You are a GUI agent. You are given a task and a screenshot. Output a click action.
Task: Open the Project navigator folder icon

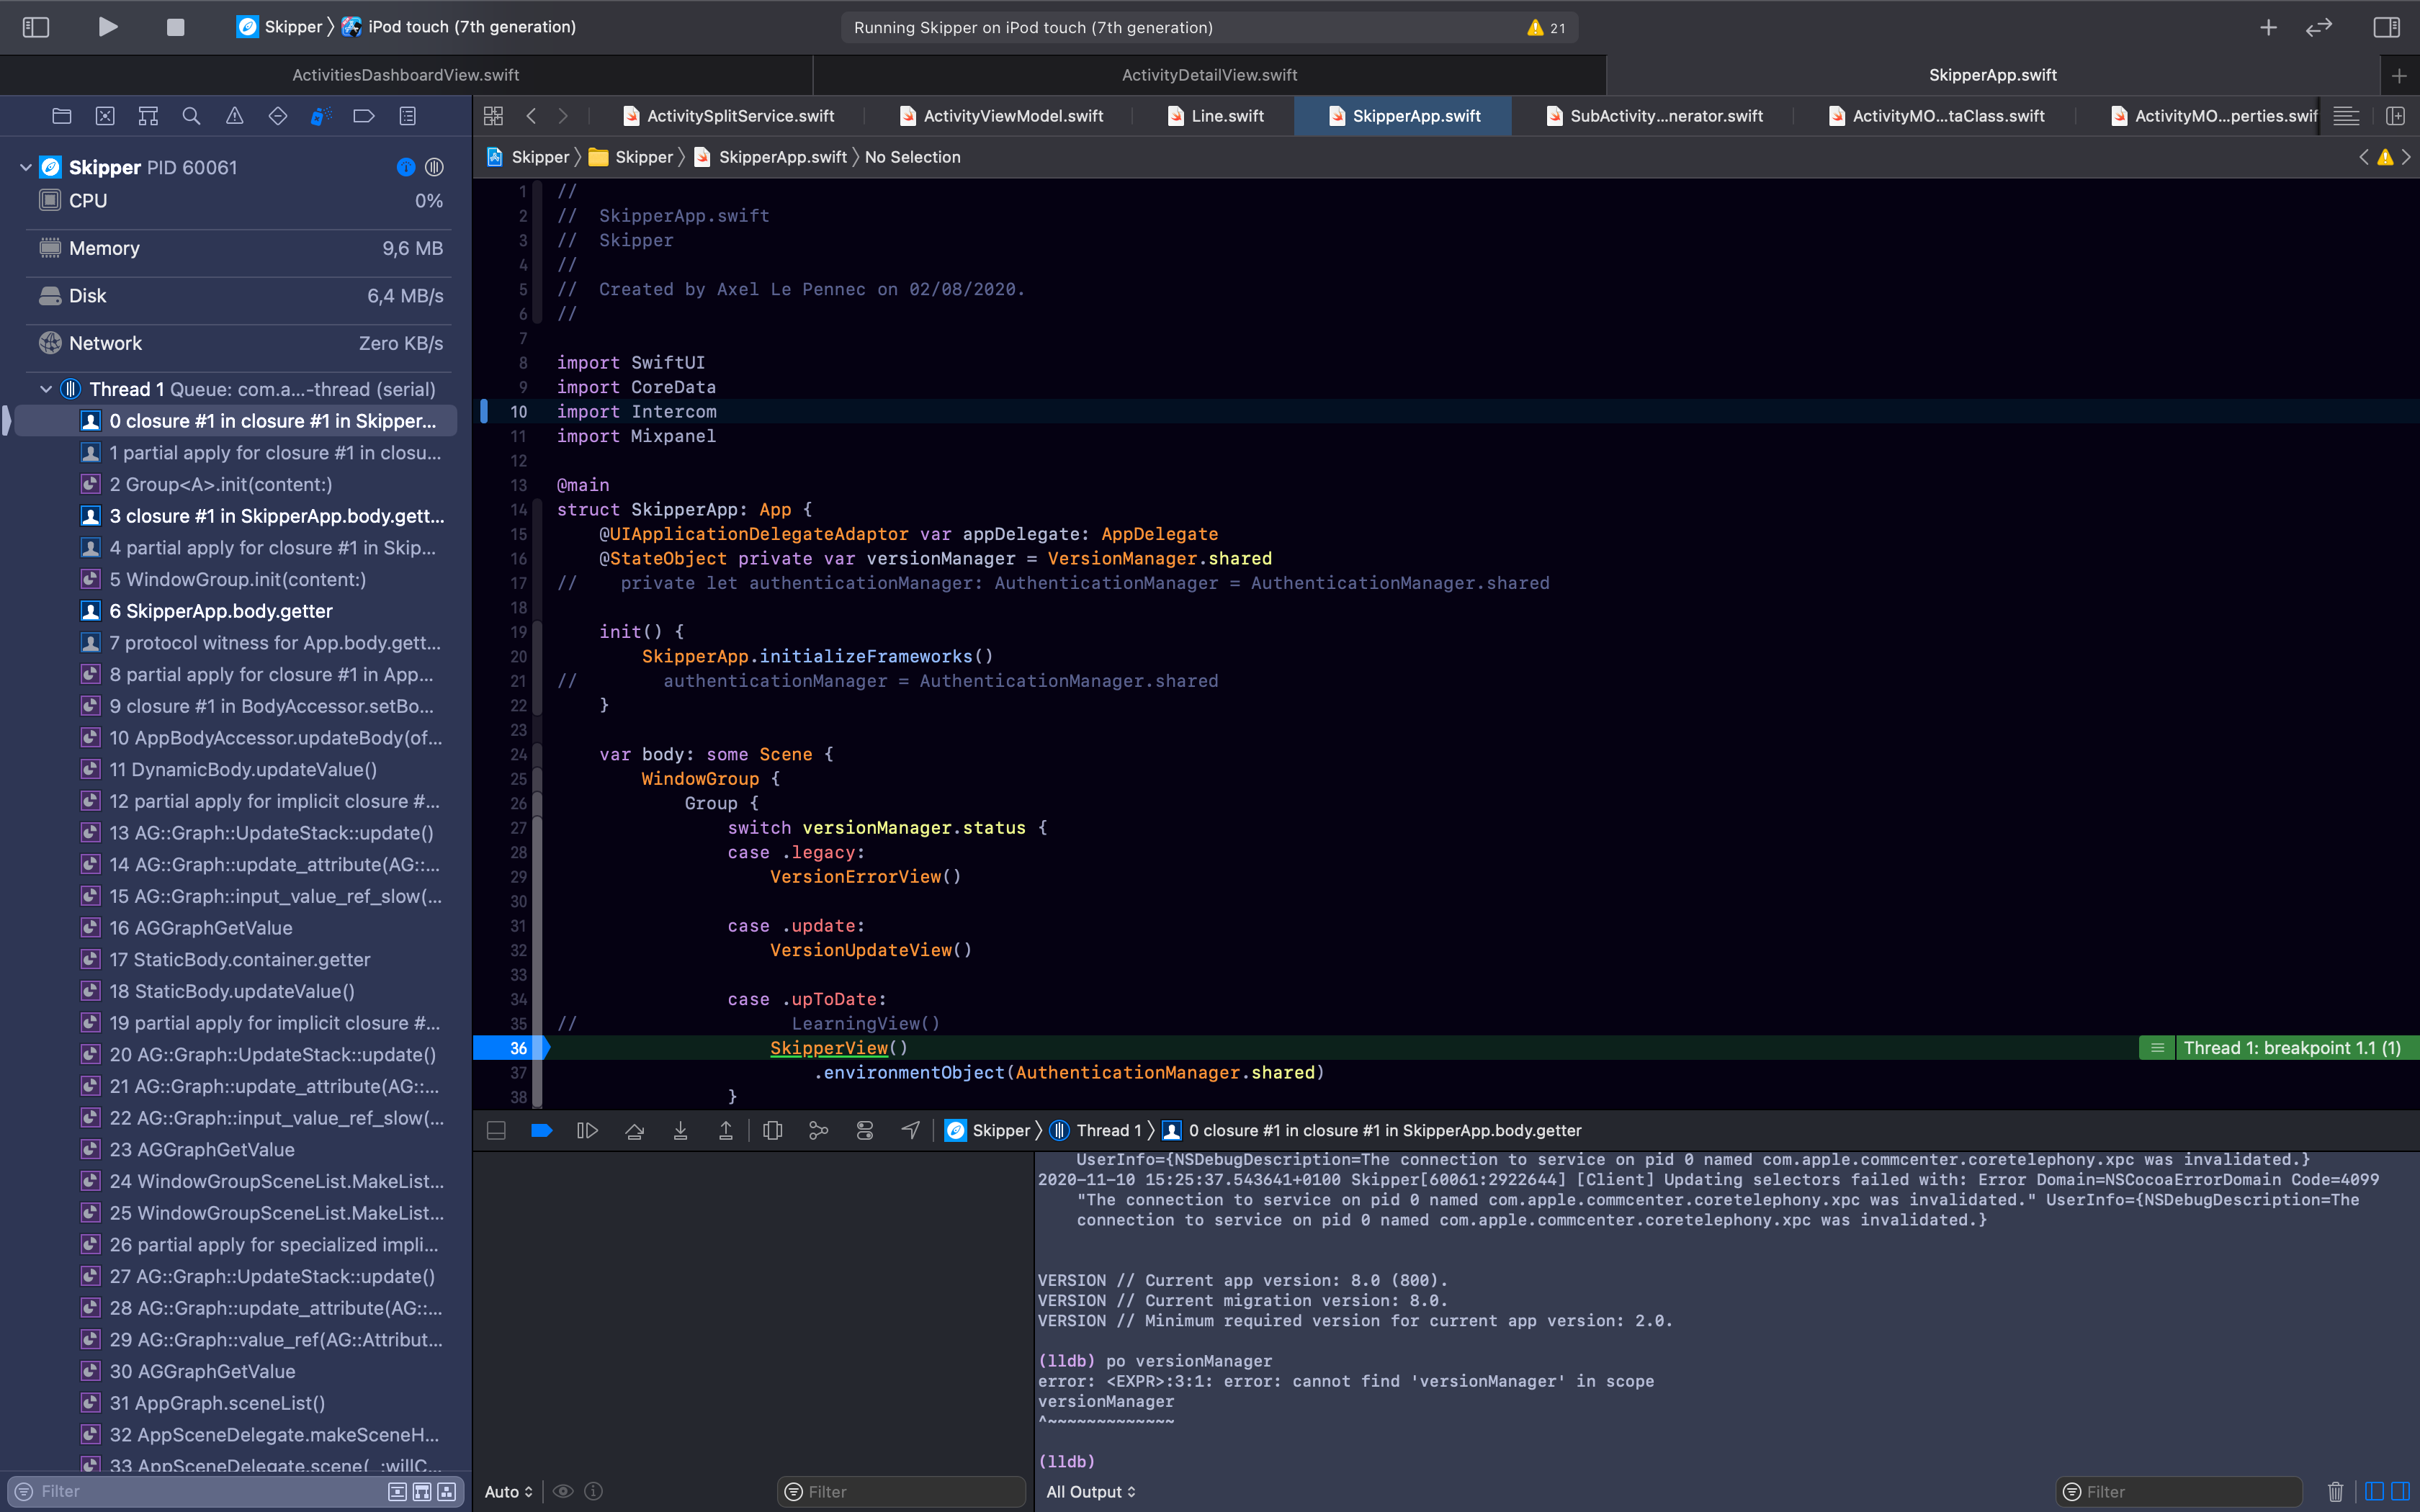click(x=62, y=116)
